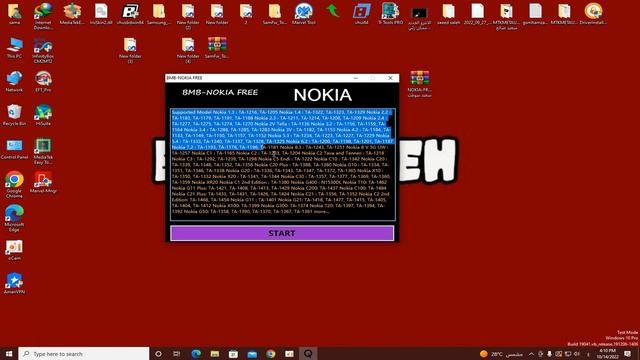The width and height of the screenshot is (640, 360).
Task: Select the sama desktop icon
Action: coord(14,14)
